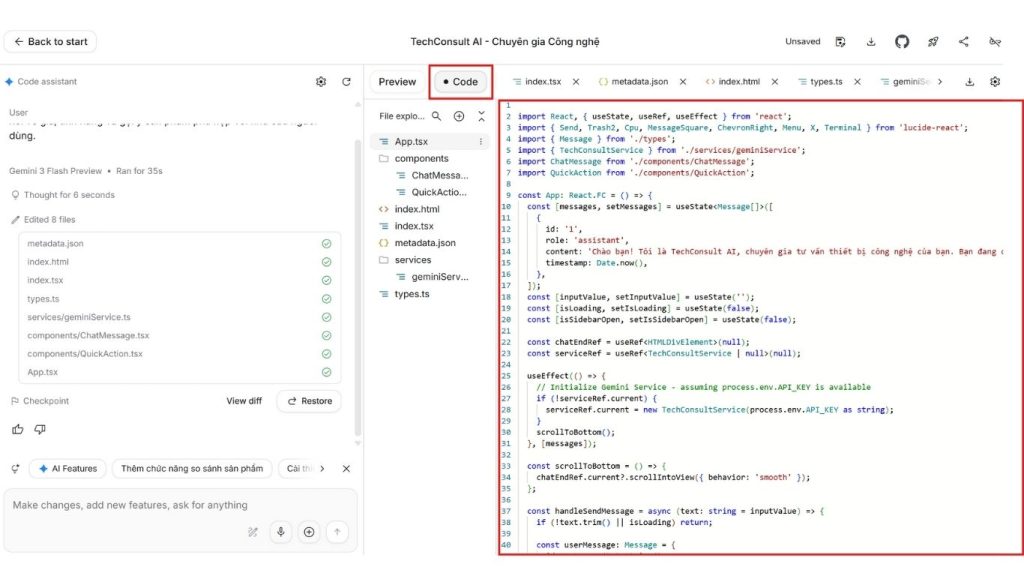The height and width of the screenshot is (576, 1024).
Task: Click the API key icon at top right
Action: [x=993, y=41]
